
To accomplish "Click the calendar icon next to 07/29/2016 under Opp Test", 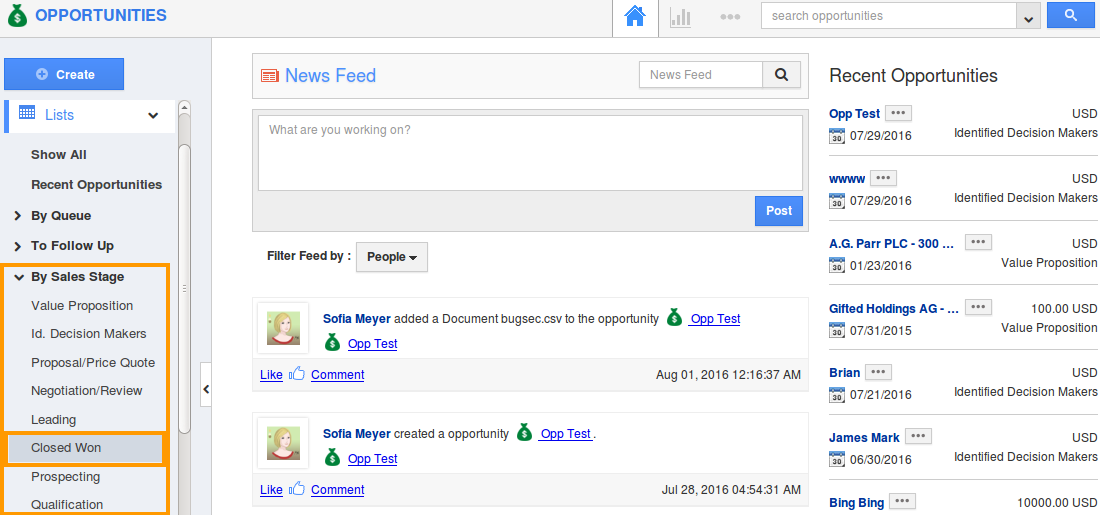I will point(837,136).
